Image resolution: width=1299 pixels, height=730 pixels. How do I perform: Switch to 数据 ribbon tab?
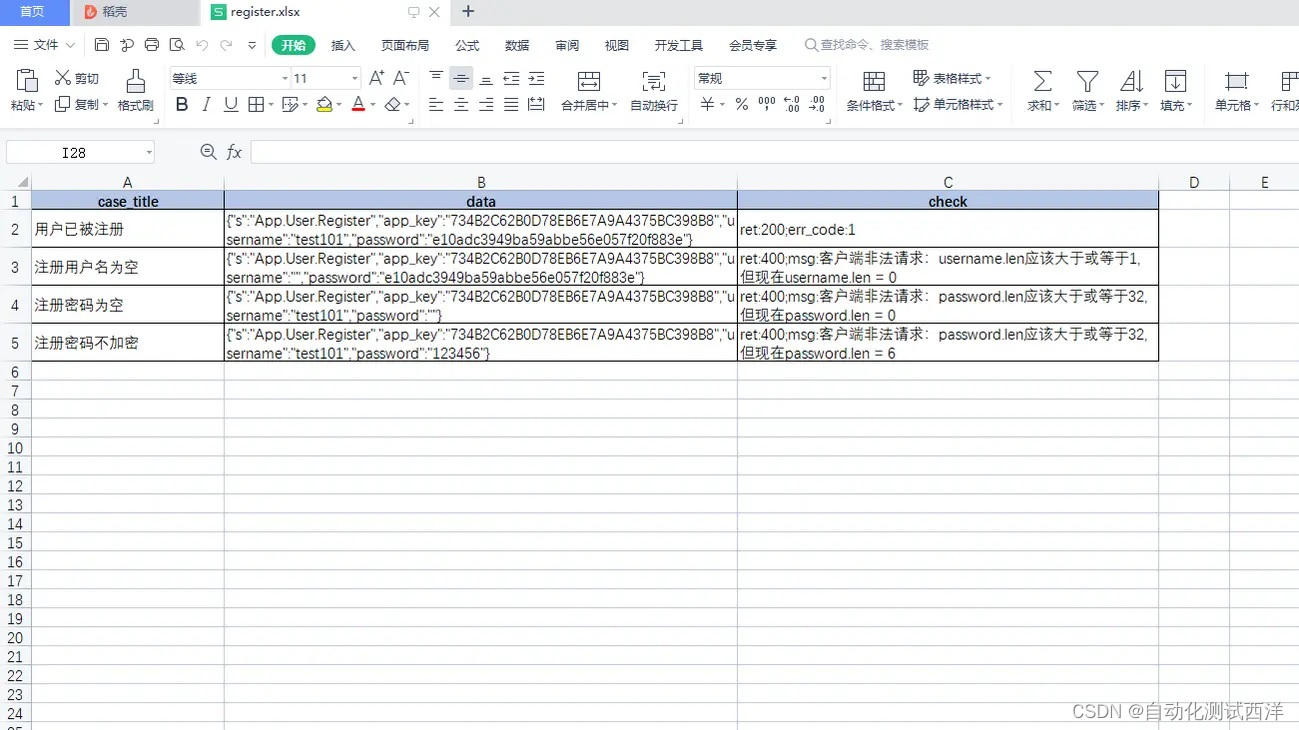click(x=517, y=45)
